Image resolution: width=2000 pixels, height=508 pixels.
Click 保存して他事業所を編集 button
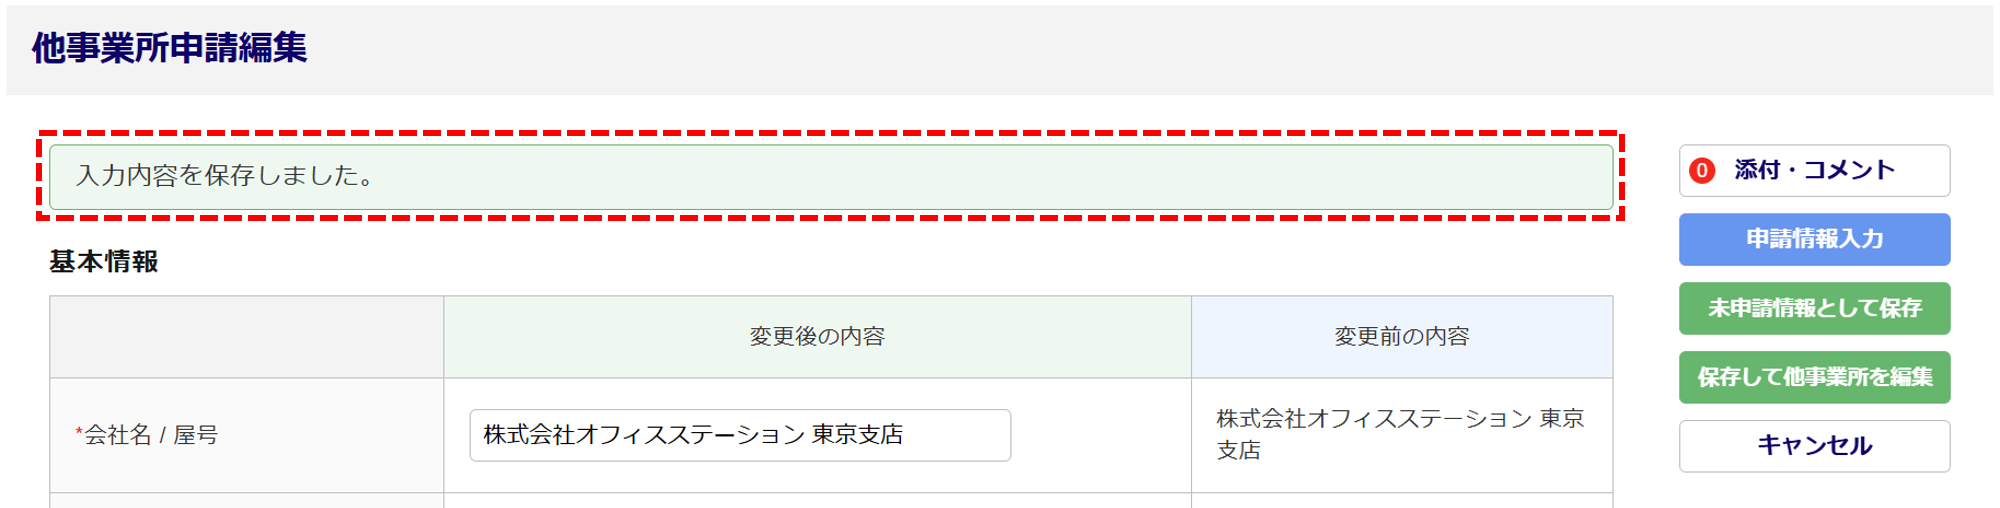coord(1813,377)
